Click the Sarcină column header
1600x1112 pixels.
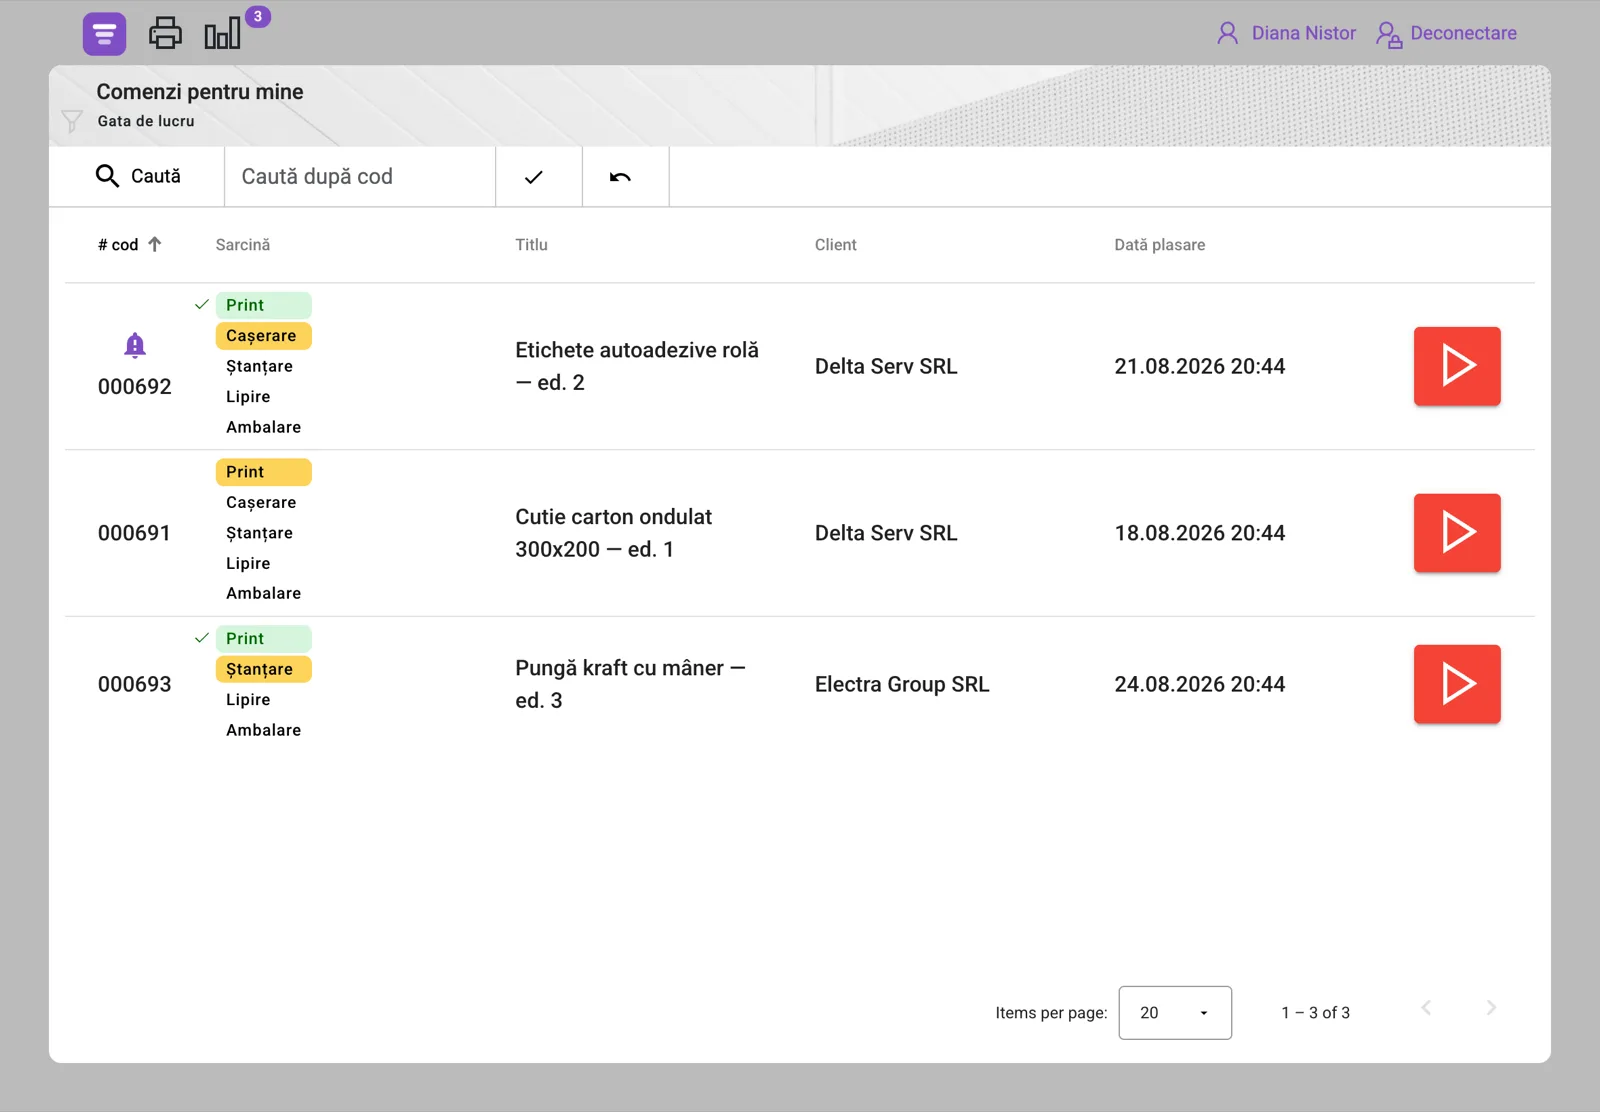[243, 245]
